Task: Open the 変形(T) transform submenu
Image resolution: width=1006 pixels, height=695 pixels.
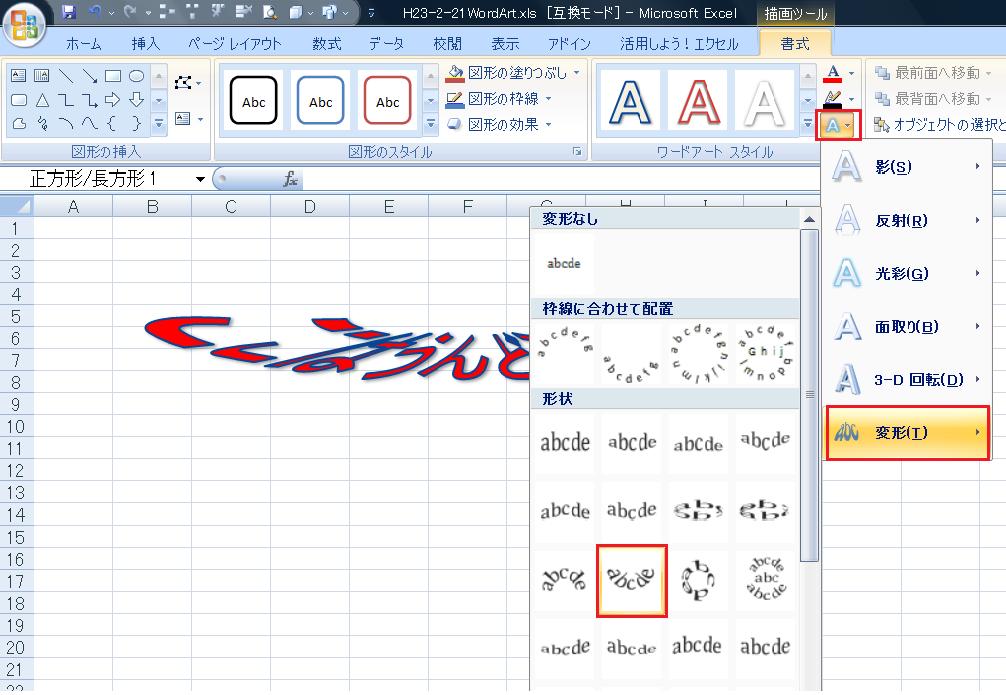Action: (x=907, y=433)
